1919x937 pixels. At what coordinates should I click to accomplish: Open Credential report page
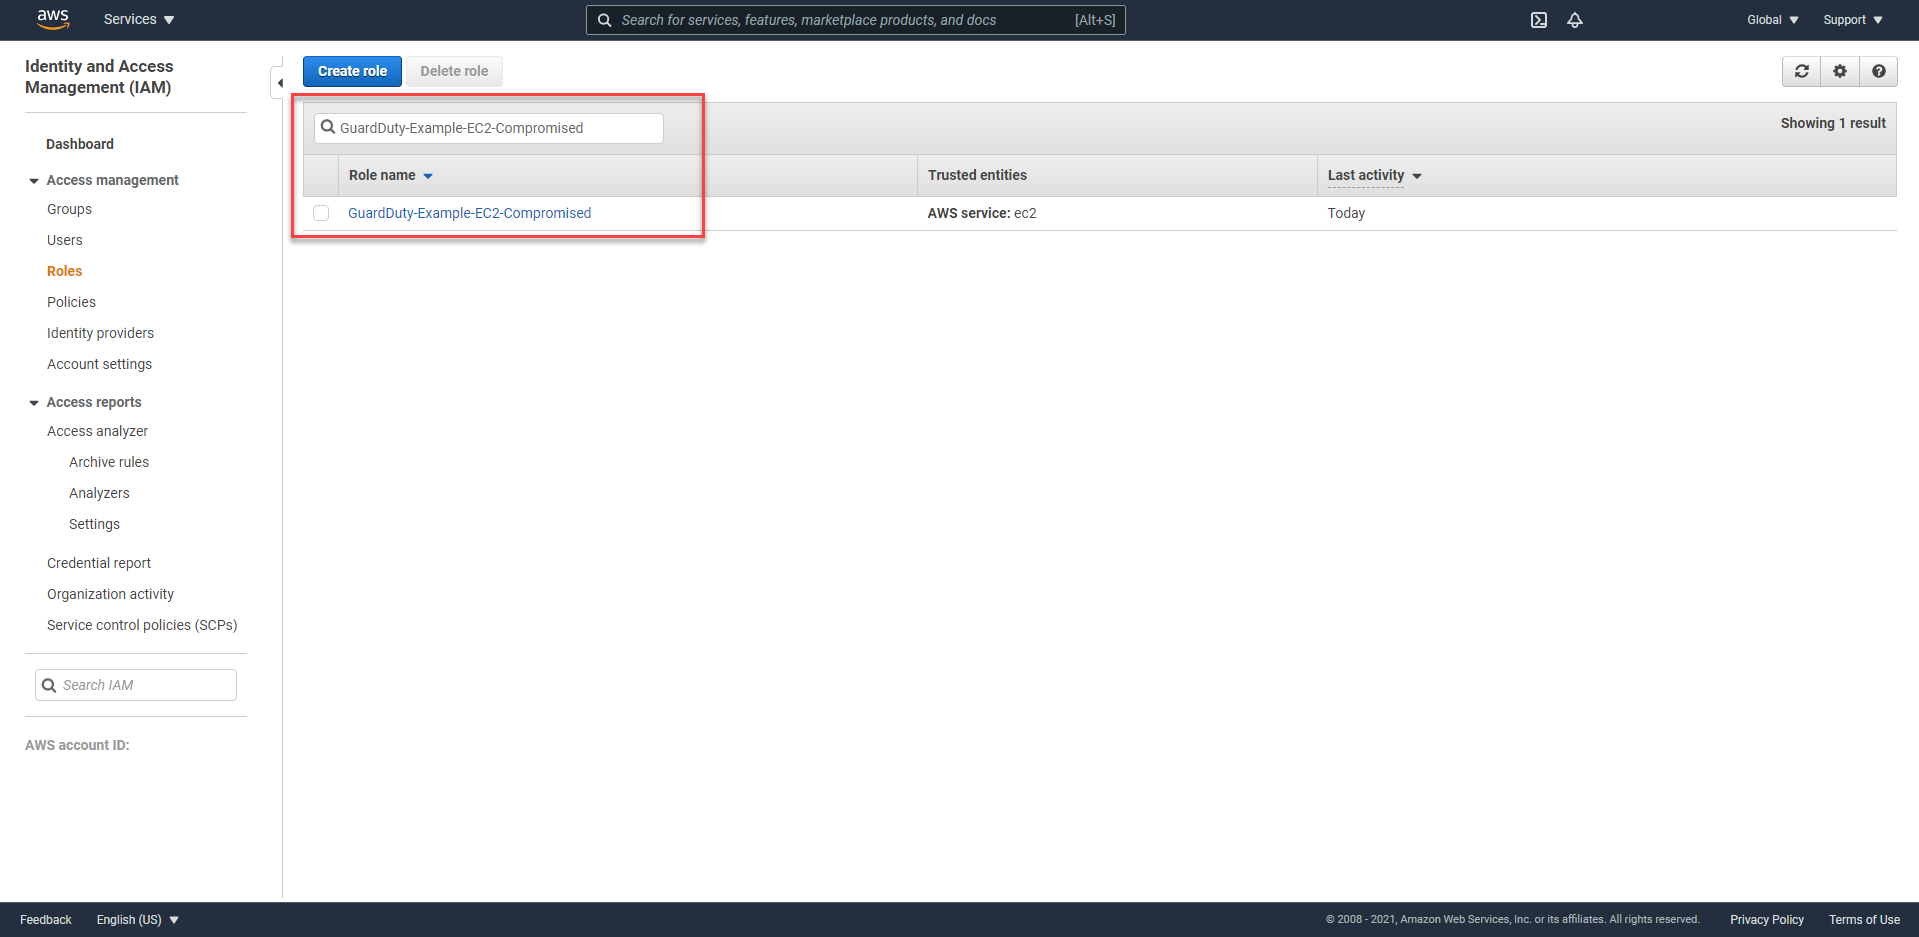(99, 563)
